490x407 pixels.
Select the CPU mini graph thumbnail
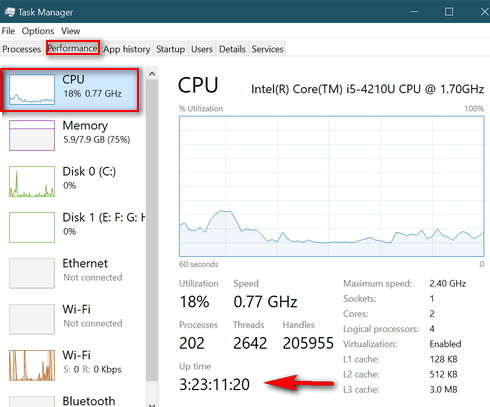click(32, 89)
